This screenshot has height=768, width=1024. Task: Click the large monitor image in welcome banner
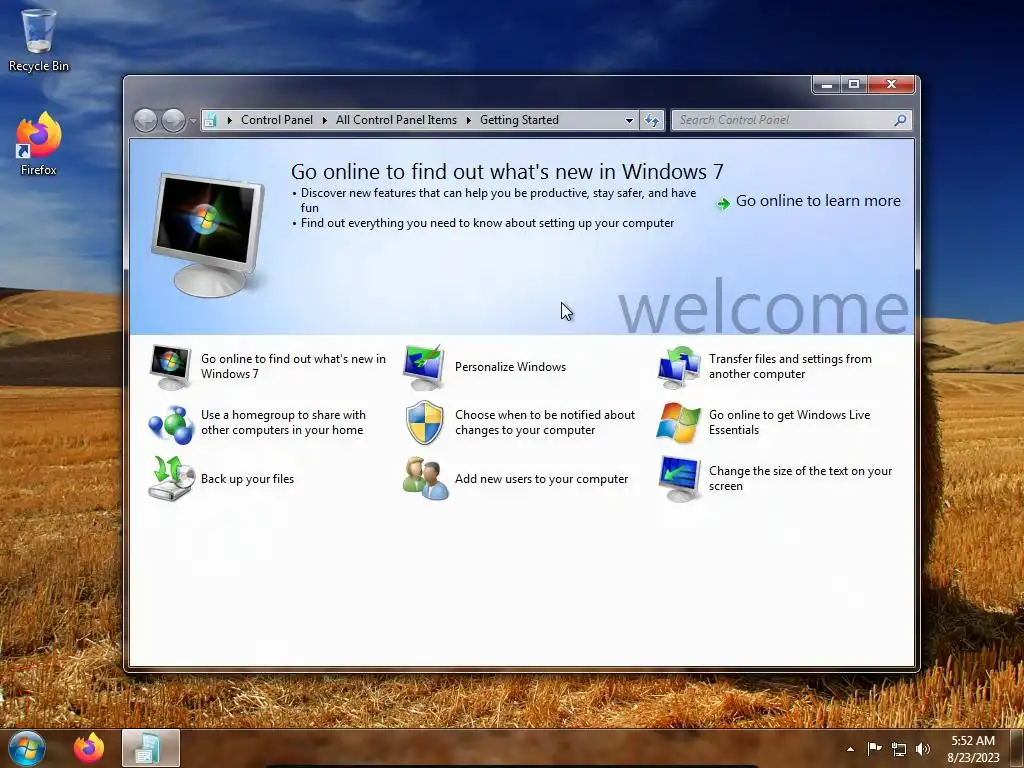tap(208, 235)
